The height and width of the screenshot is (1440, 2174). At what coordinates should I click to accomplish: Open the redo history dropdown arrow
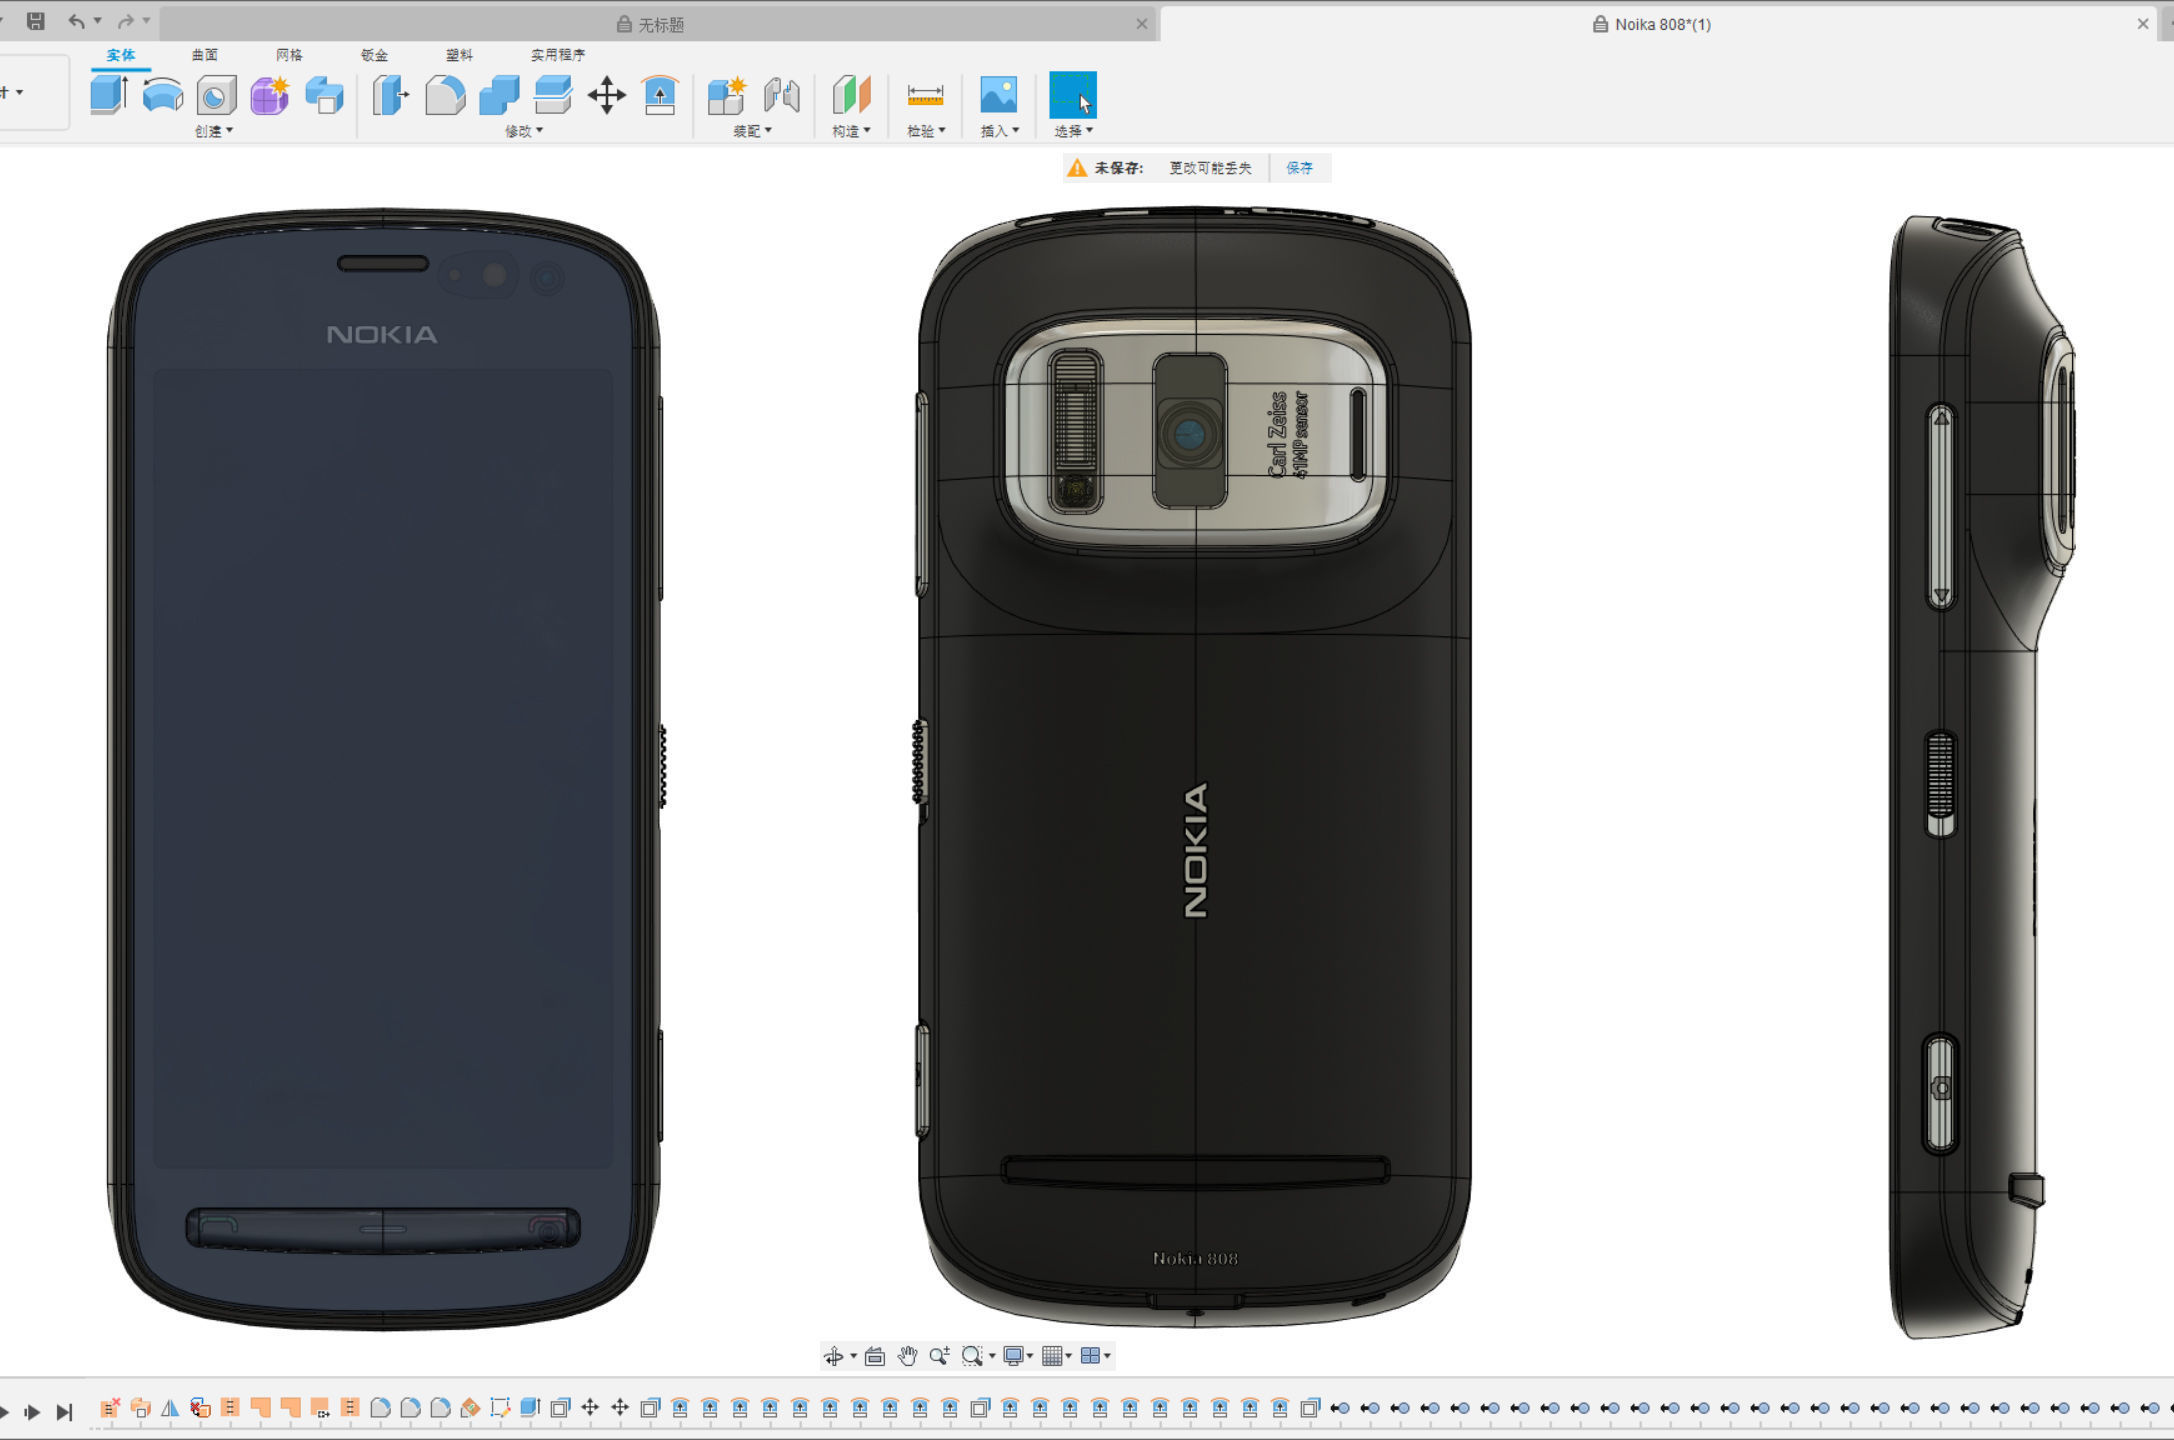pyautogui.click(x=146, y=21)
